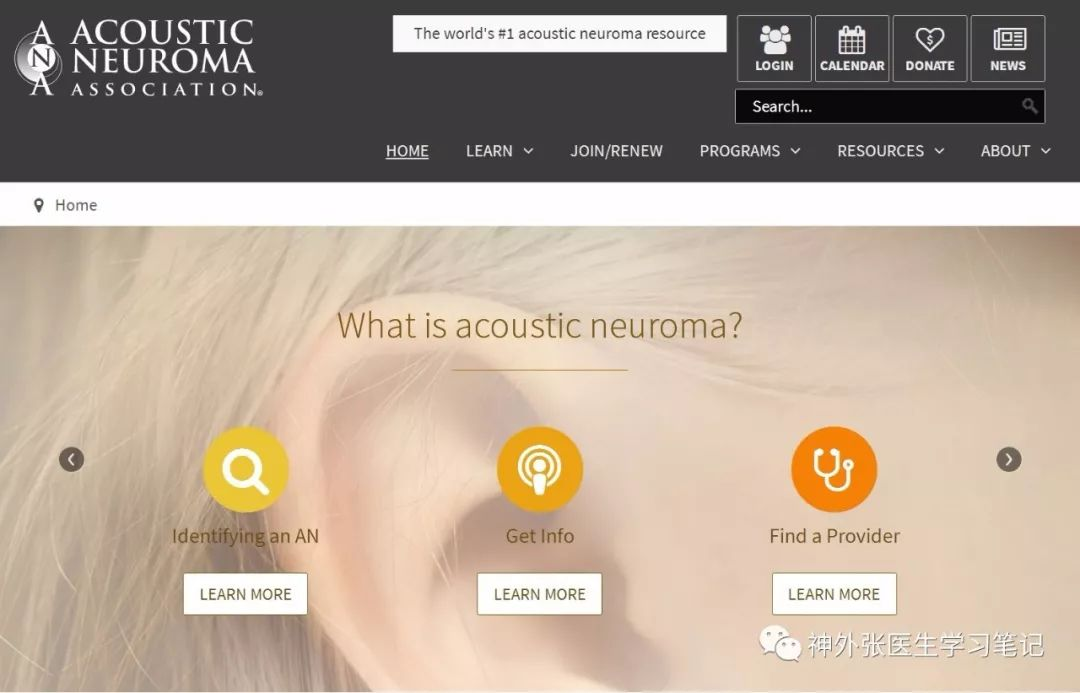Open the Calendar icon button
Viewport: 1080px width, 693px height.
tap(852, 48)
